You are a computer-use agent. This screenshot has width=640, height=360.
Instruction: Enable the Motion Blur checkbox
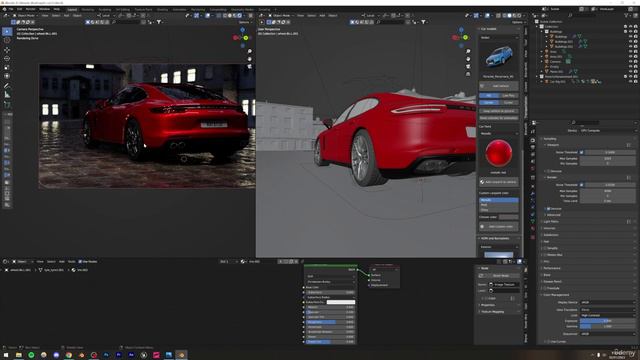[545, 255]
